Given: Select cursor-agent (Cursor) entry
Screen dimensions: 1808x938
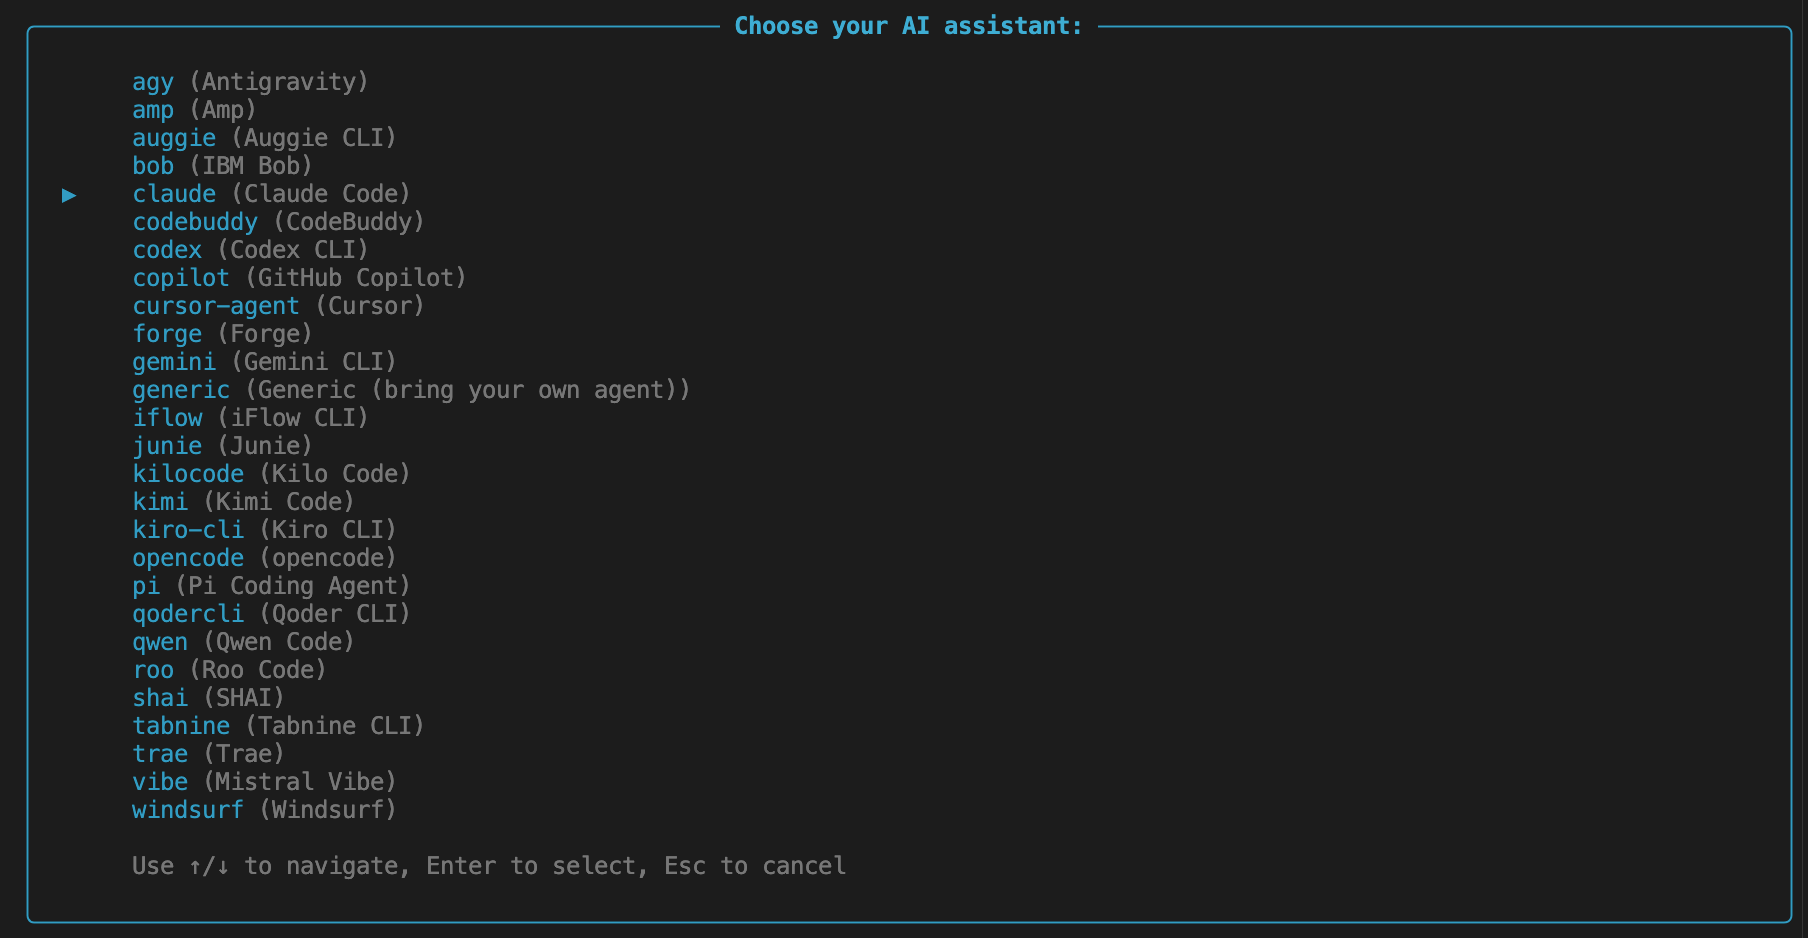Looking at the screenshot, I should [x=278, y=306].
